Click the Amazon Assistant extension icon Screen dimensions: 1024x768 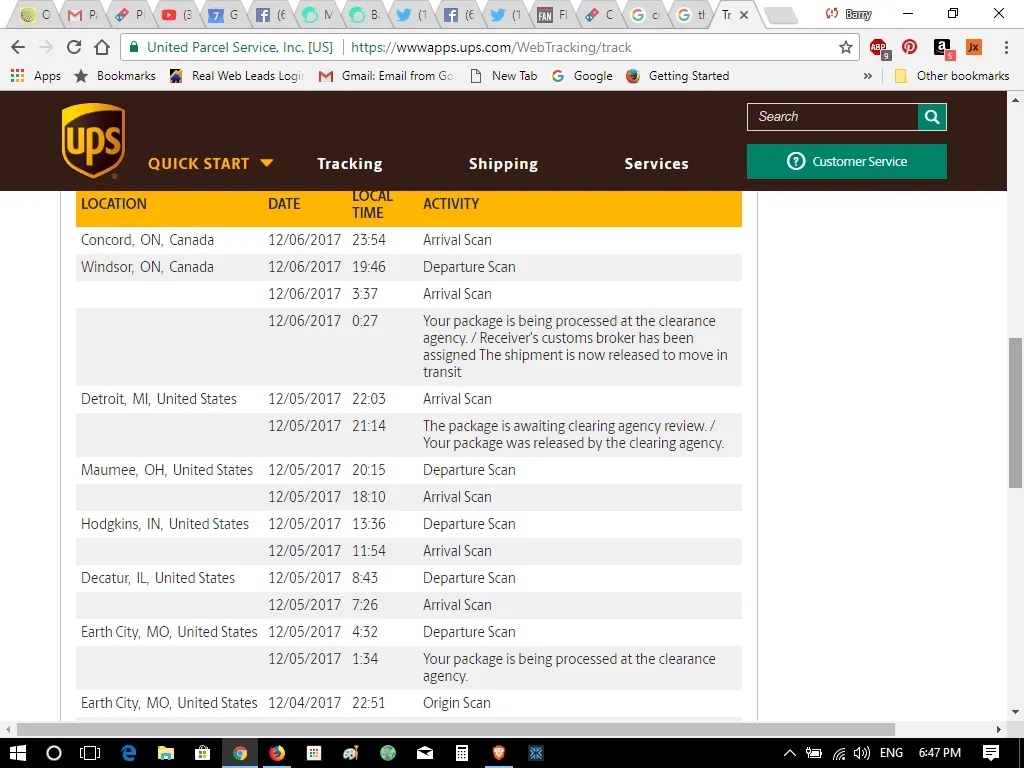point(942,48)
